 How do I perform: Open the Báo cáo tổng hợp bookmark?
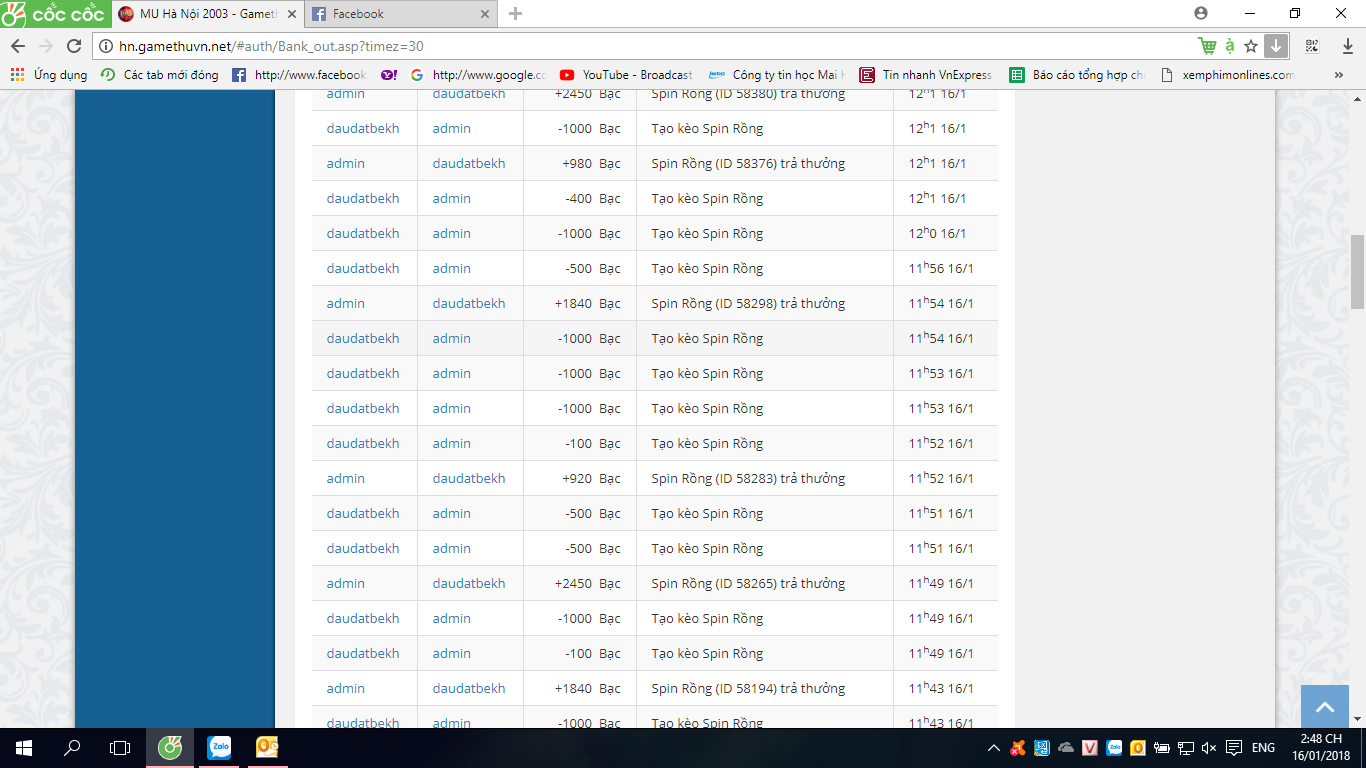point(1077,75)
